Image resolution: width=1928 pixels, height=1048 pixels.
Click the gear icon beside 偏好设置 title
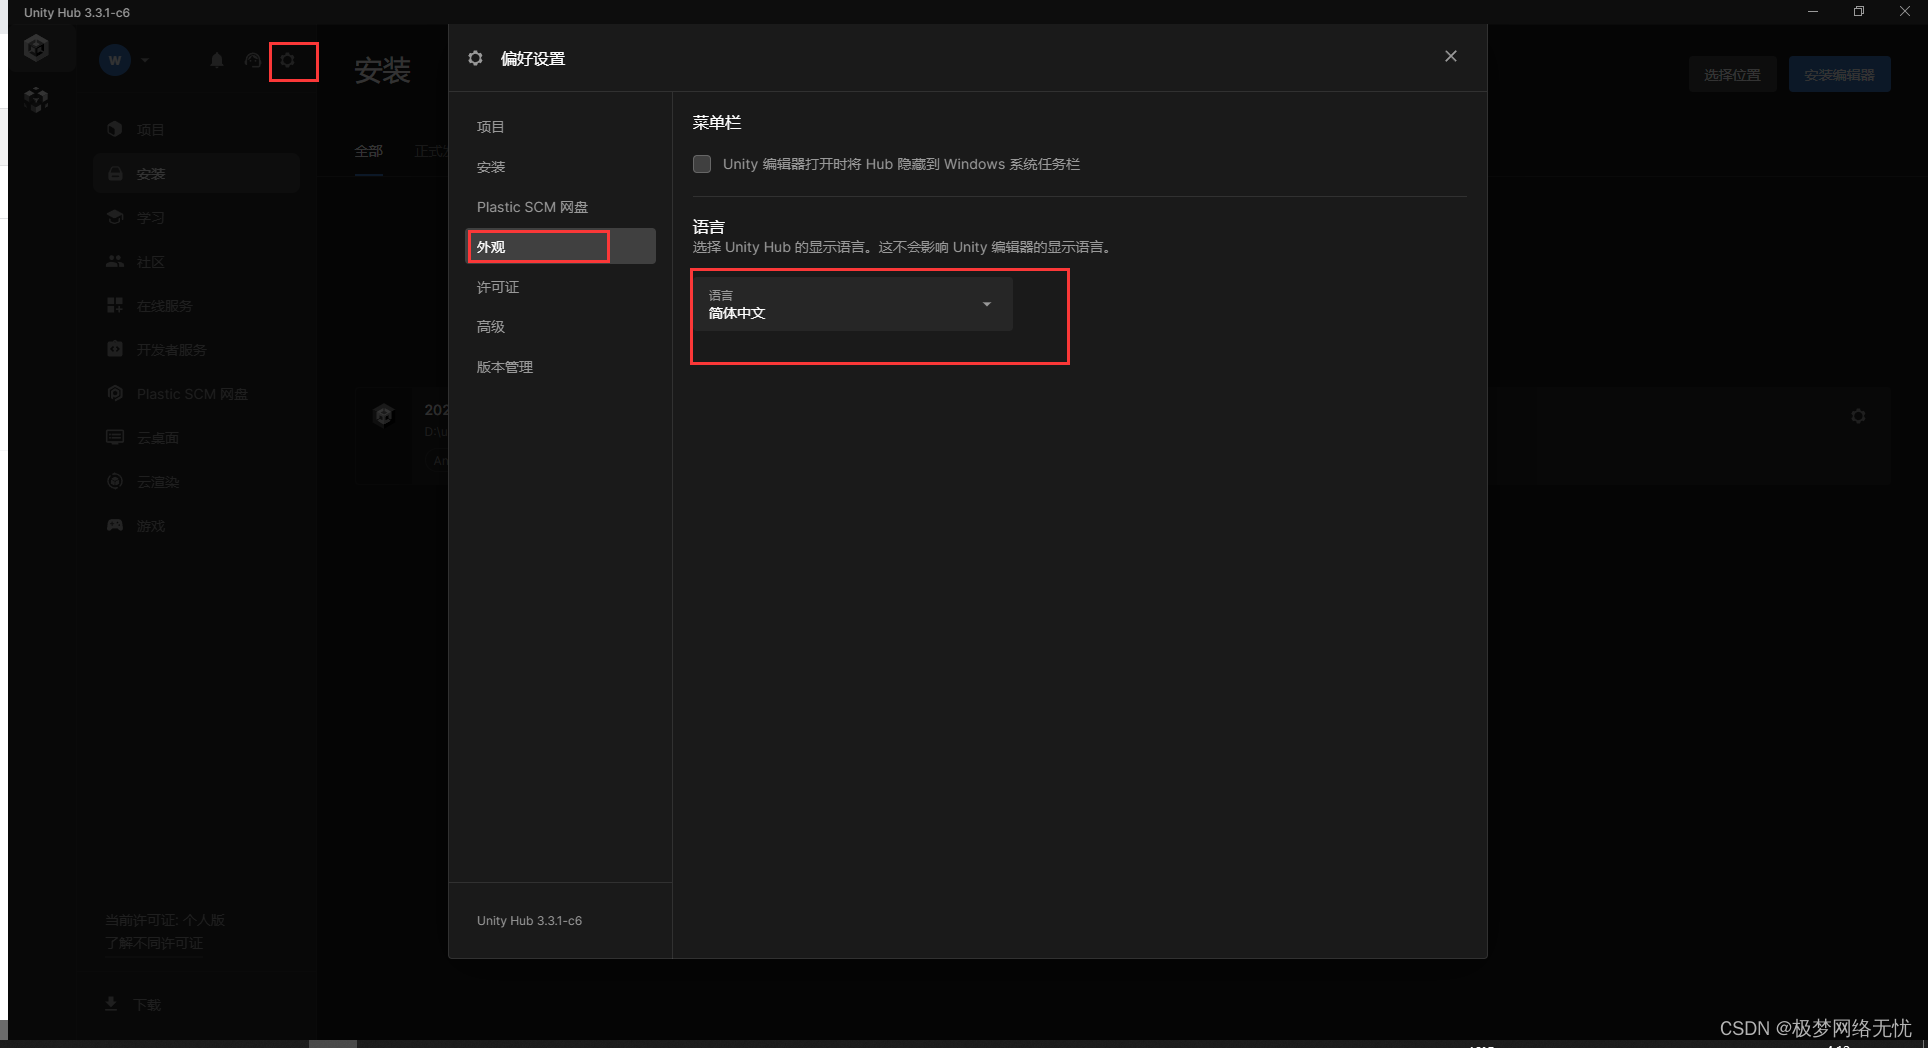click(x=476, y=58)
